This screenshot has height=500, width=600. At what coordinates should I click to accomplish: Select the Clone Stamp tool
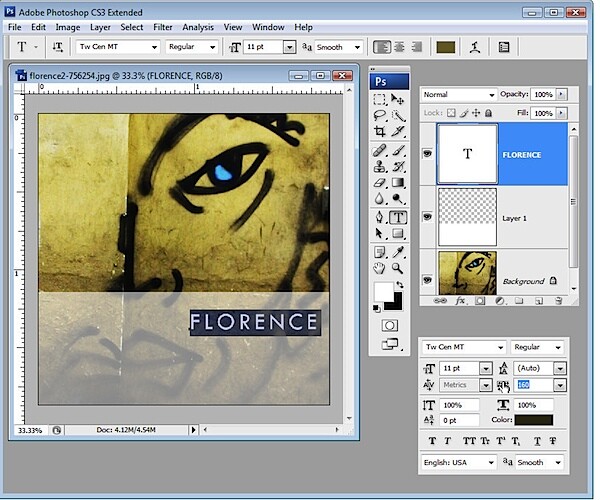pyautogui.click(x=380, y=167)
